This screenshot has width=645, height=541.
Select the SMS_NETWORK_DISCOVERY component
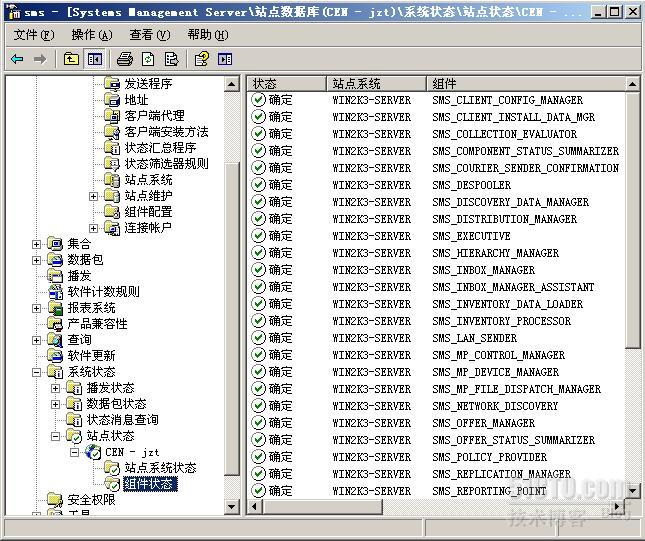pos(495,406)
